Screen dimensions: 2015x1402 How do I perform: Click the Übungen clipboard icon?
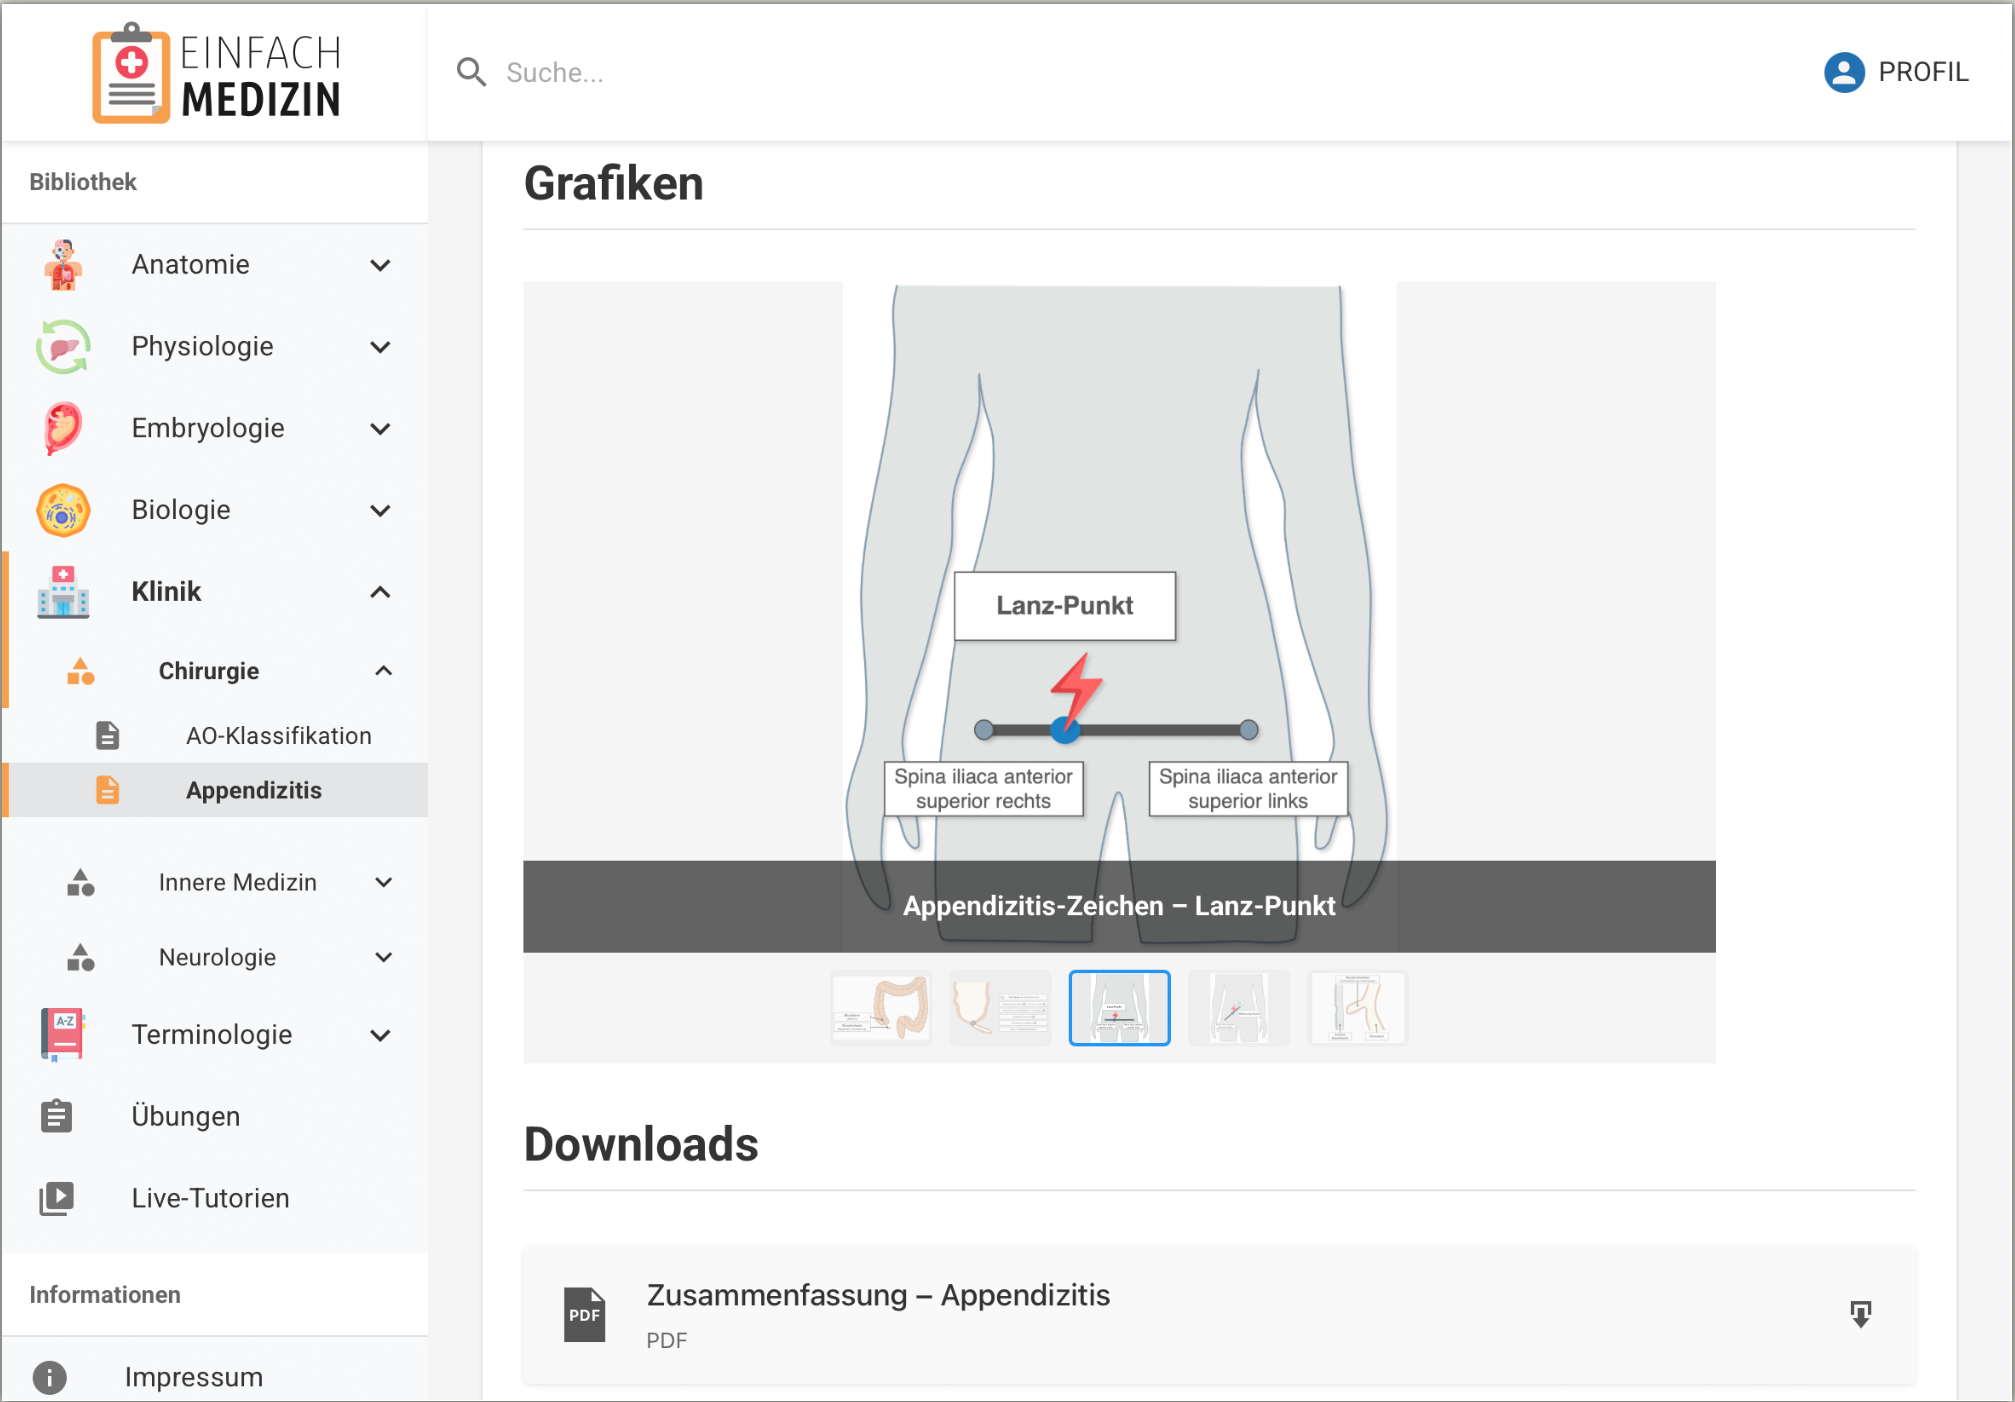point(57,1116)
